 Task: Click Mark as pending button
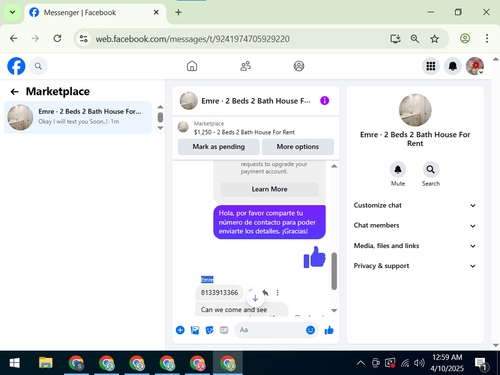tap(219, 147)
